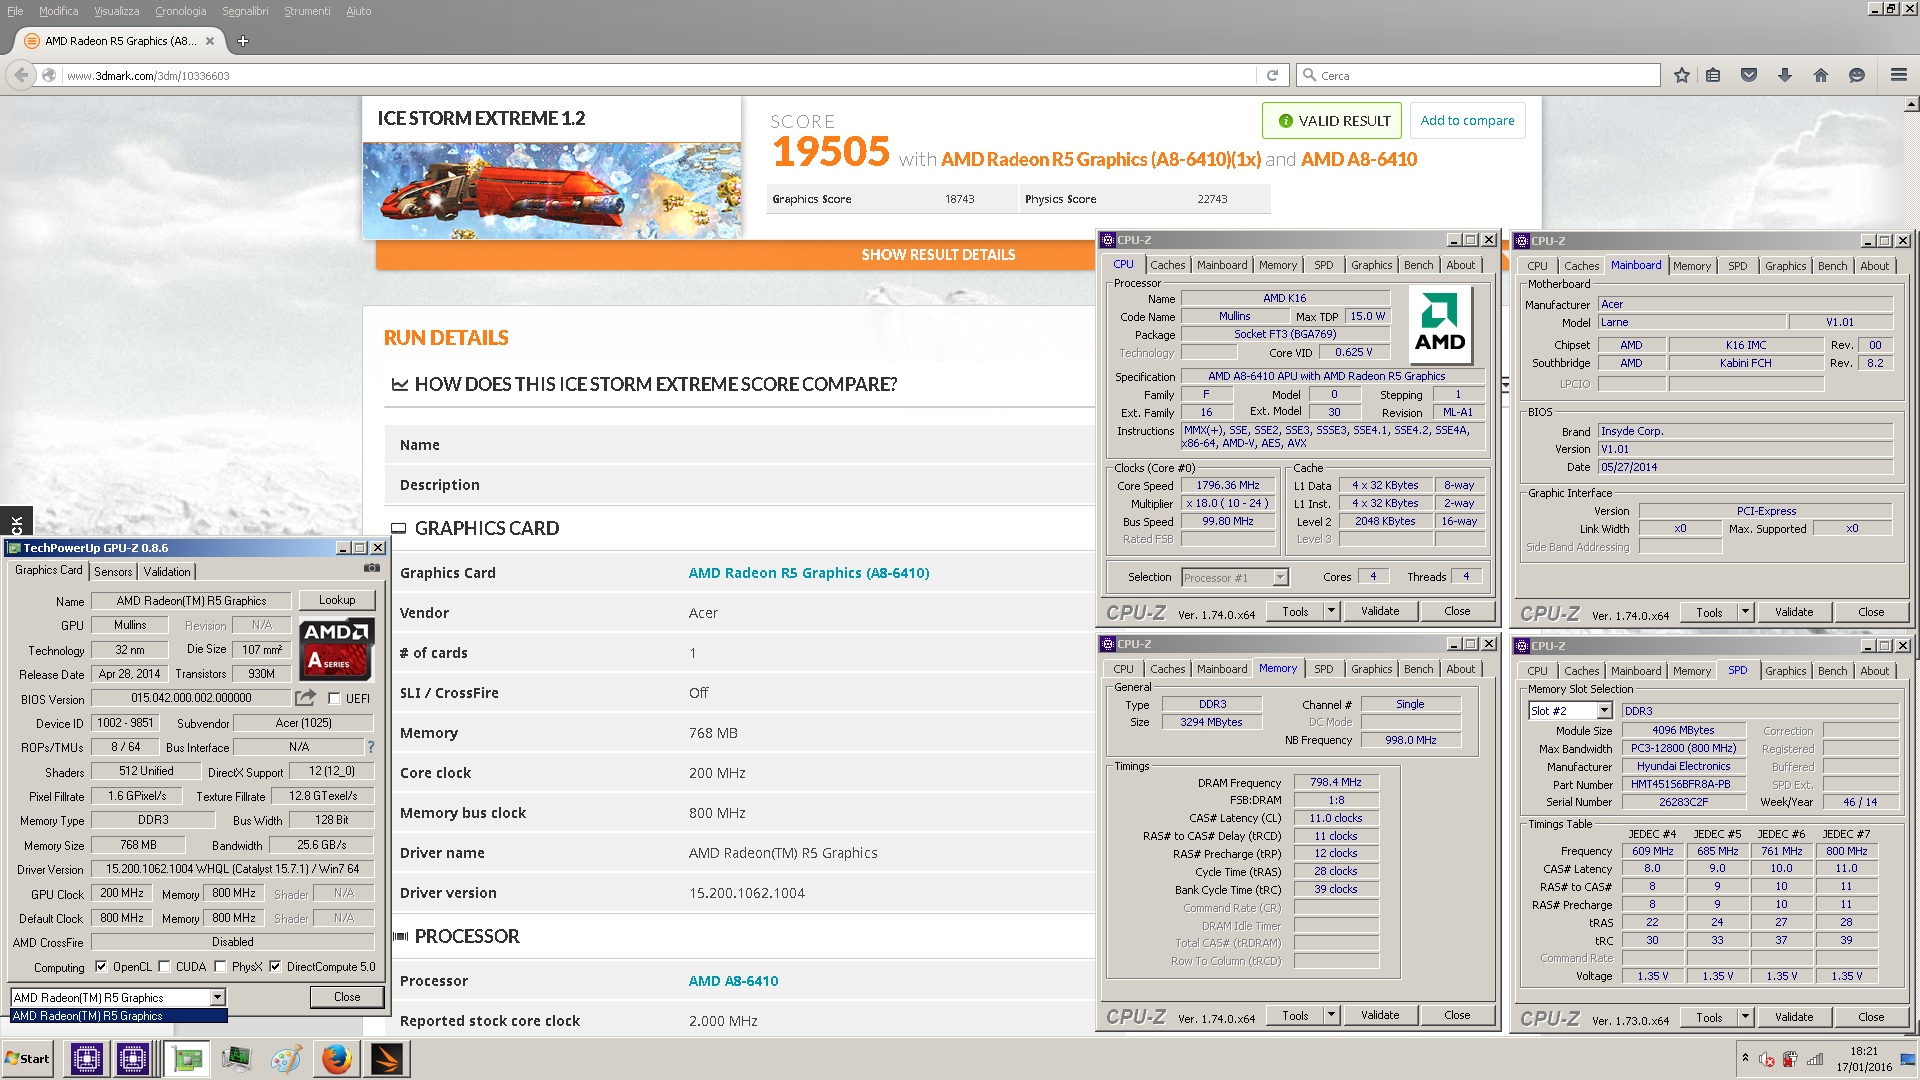This screenshot has height=1080, width=1920.
Task: Toggle the OpenCL checkbox in GPU-Z
Action: (x=101, y=966)
